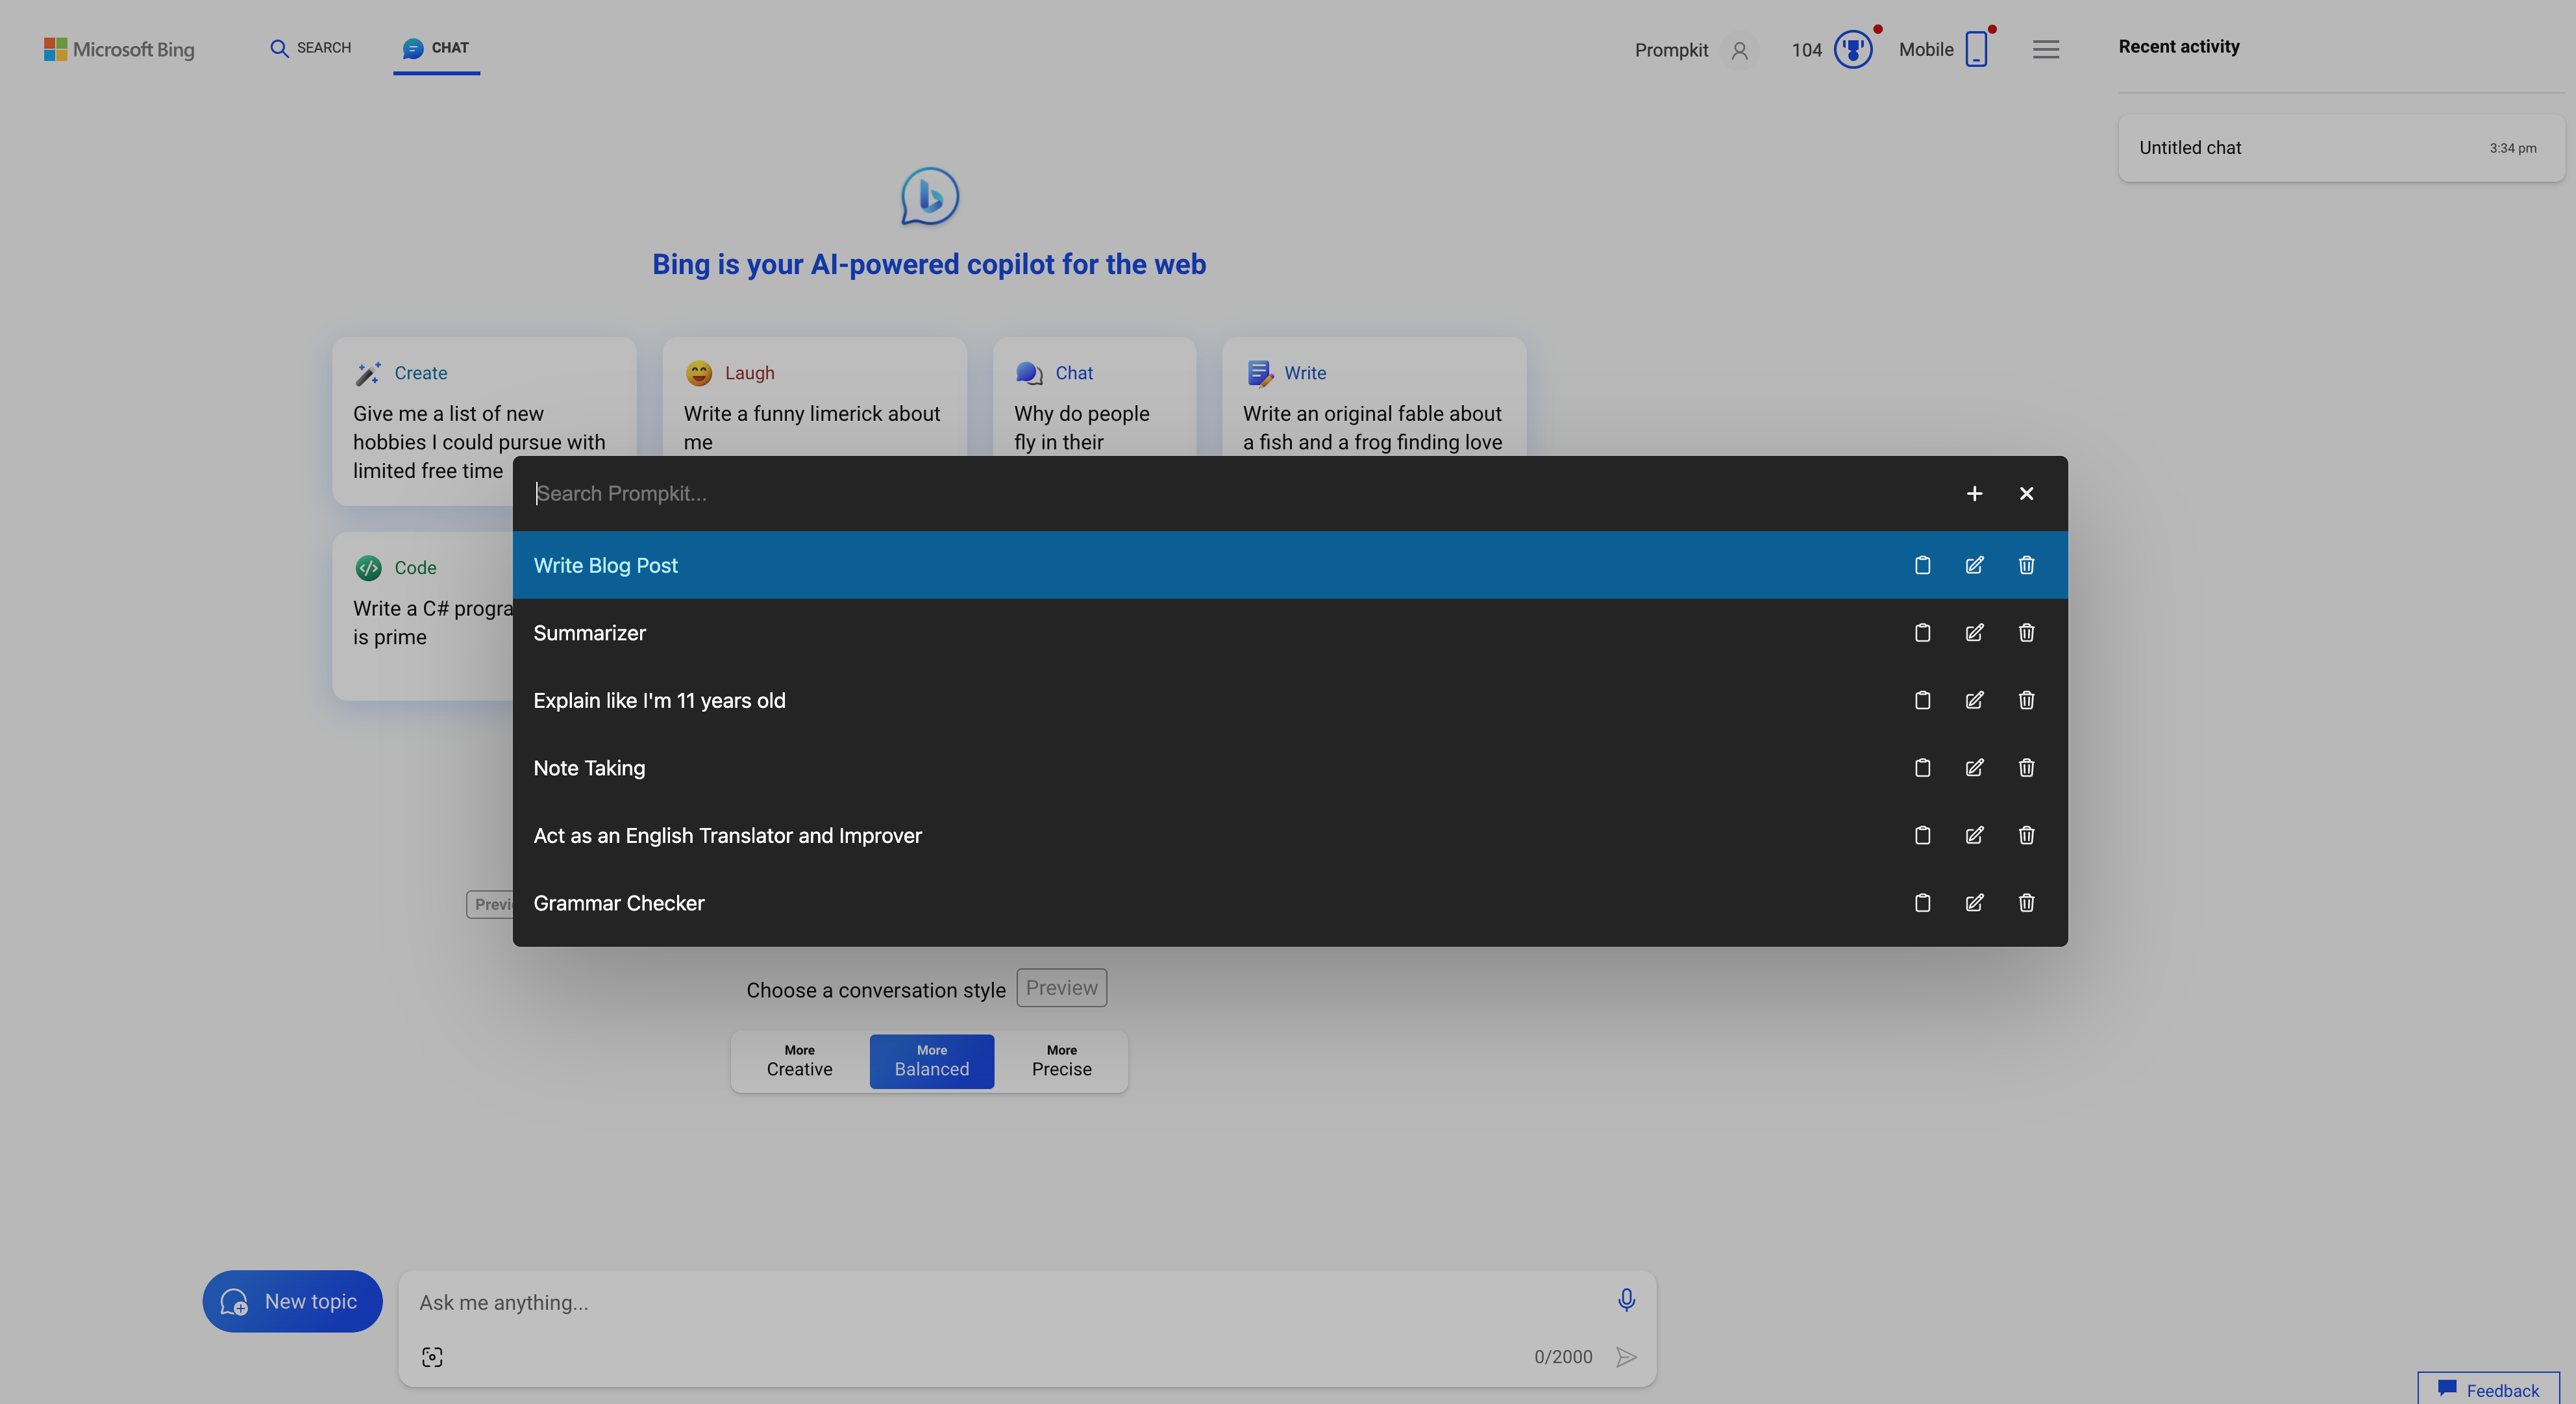Select More Precise conversation style
The width and height of the screenshot is (2576, 1404).
(1061, 1061)
